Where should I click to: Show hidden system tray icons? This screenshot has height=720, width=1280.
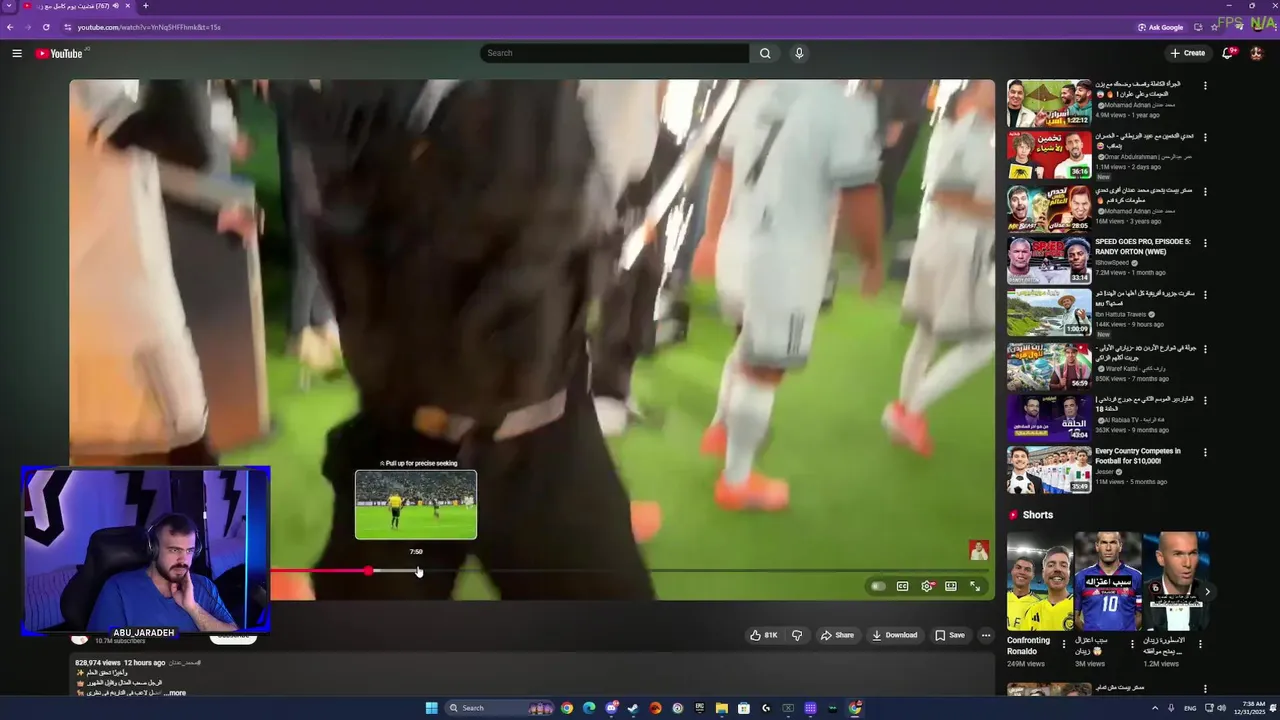(1153, 708)
